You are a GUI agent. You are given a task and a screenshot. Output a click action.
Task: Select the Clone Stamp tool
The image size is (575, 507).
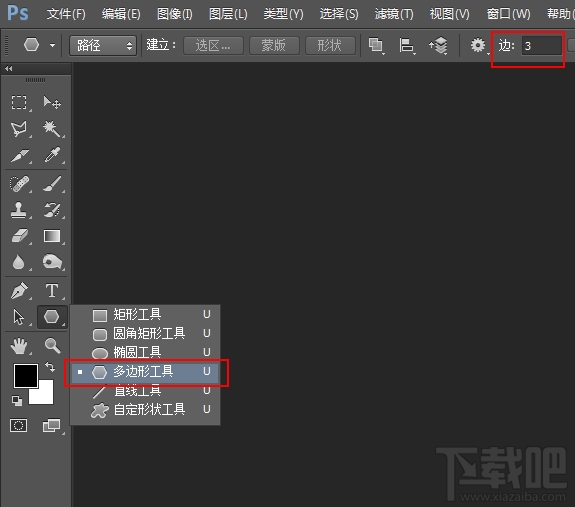19,210
